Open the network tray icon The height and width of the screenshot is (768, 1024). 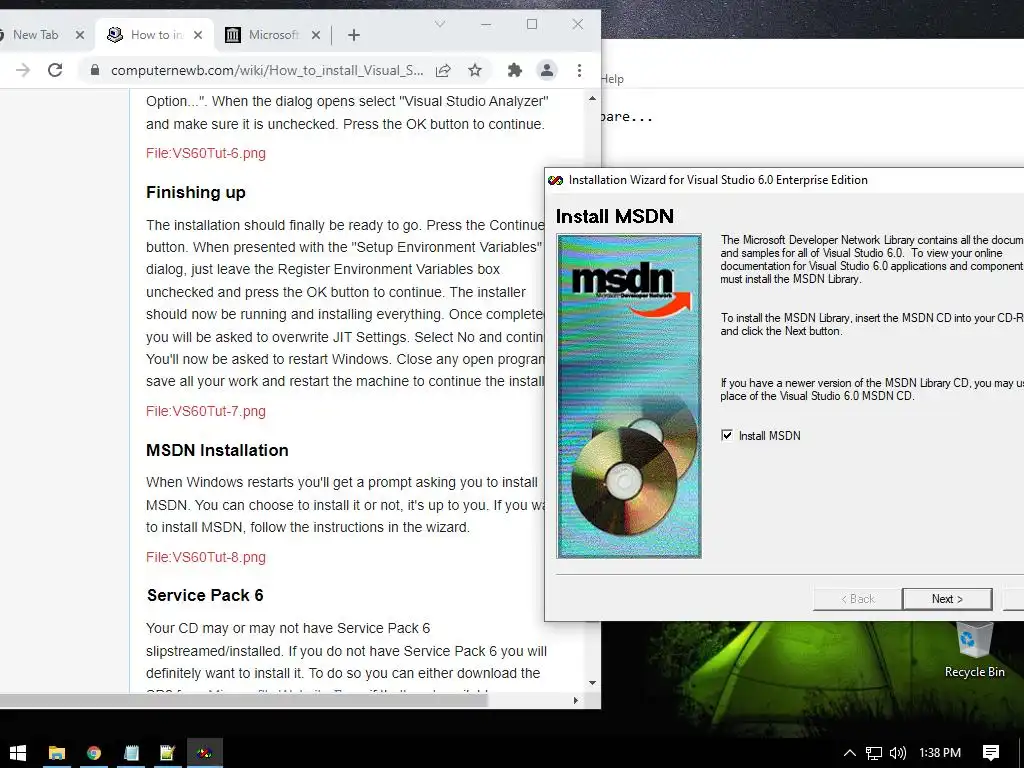[874, 753]
